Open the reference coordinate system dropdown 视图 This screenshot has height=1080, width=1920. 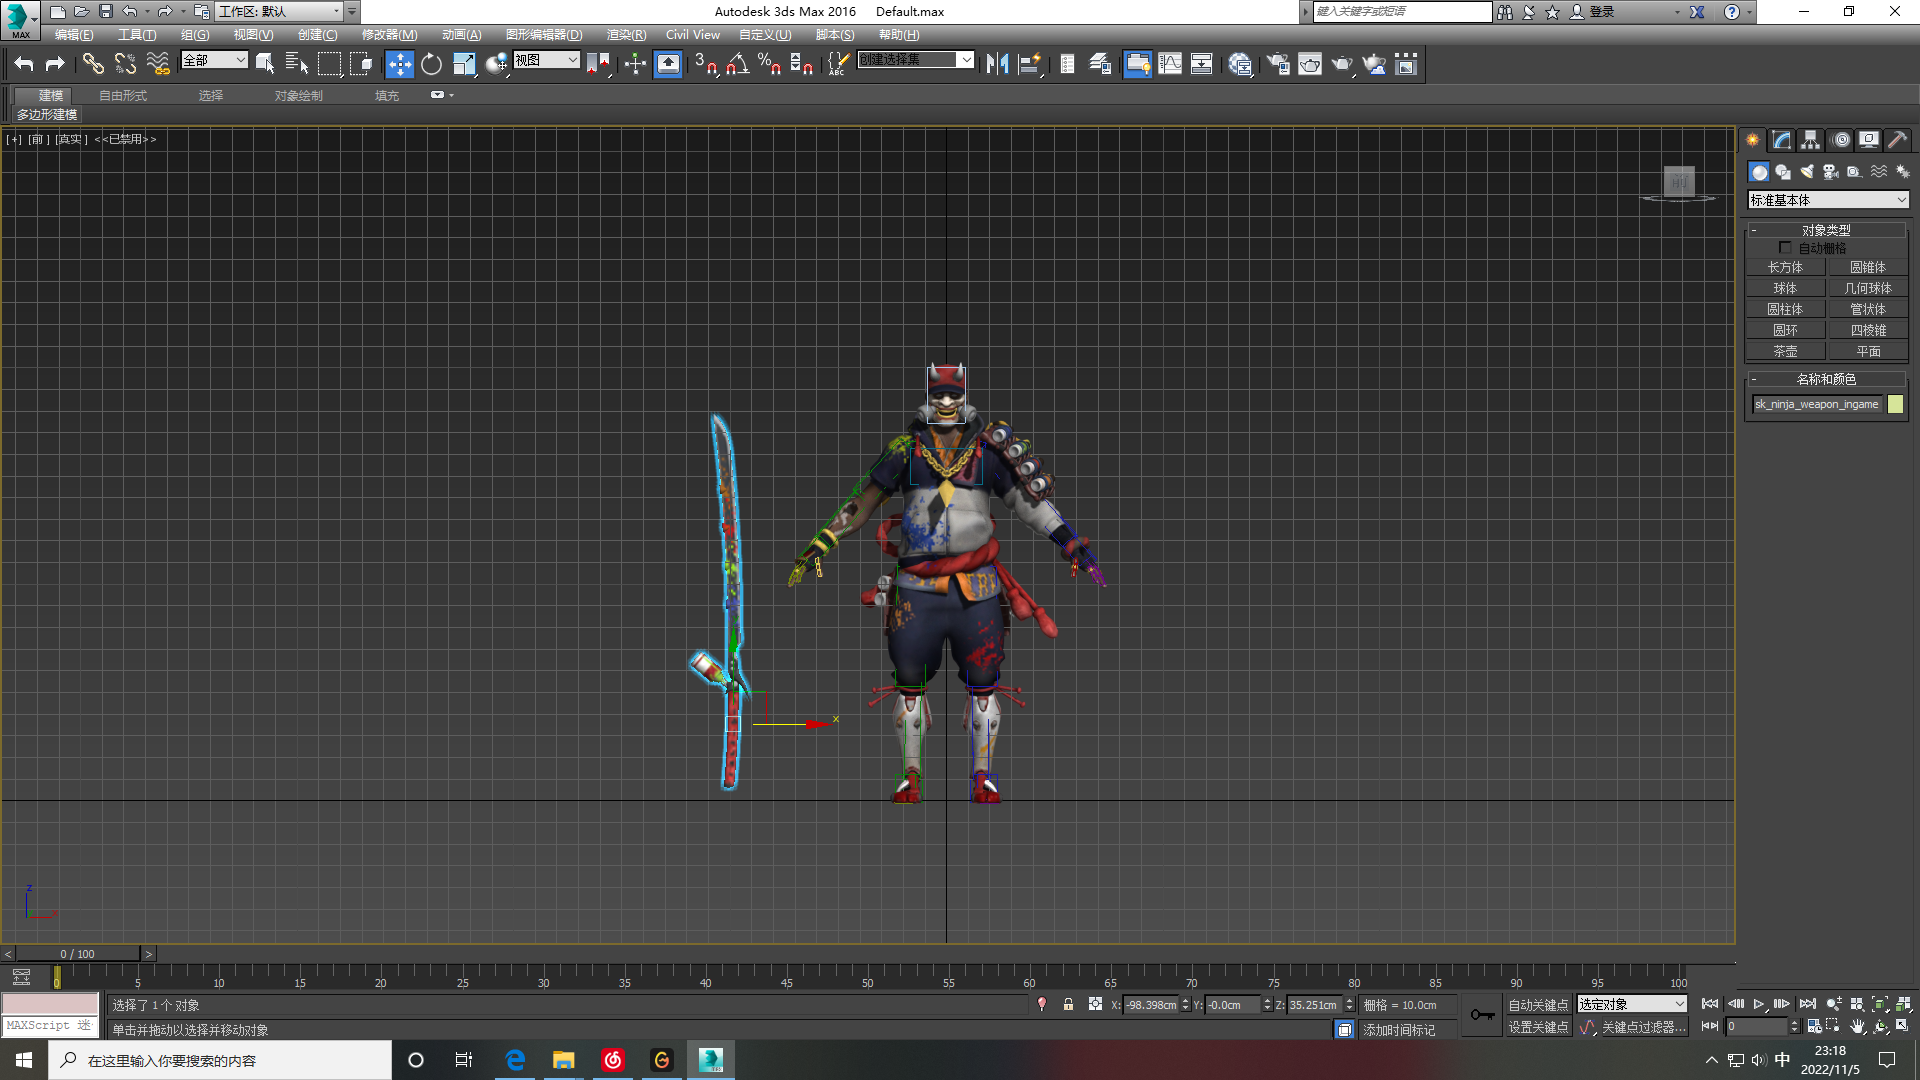tap(546, 60)
